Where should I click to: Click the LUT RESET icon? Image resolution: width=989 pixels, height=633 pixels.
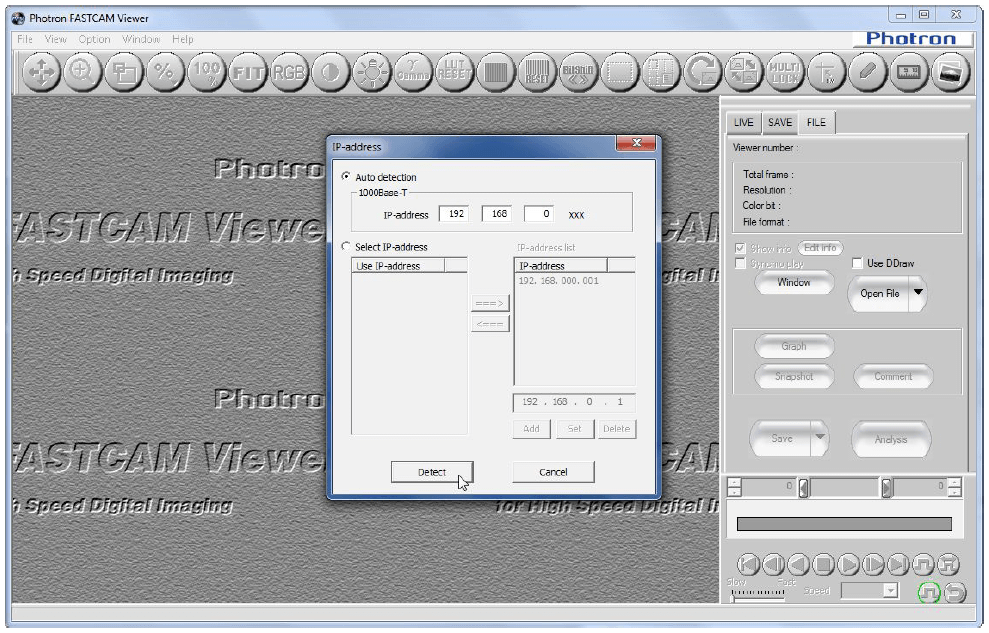coord(454,73)
